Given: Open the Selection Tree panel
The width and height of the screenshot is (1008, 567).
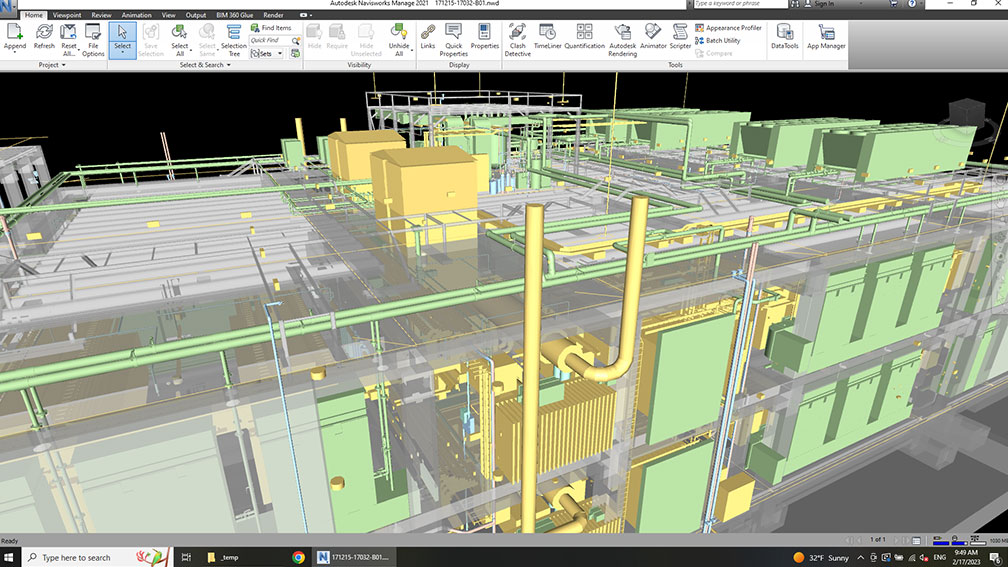Looking at the screenshot, I should coord(234,40).
